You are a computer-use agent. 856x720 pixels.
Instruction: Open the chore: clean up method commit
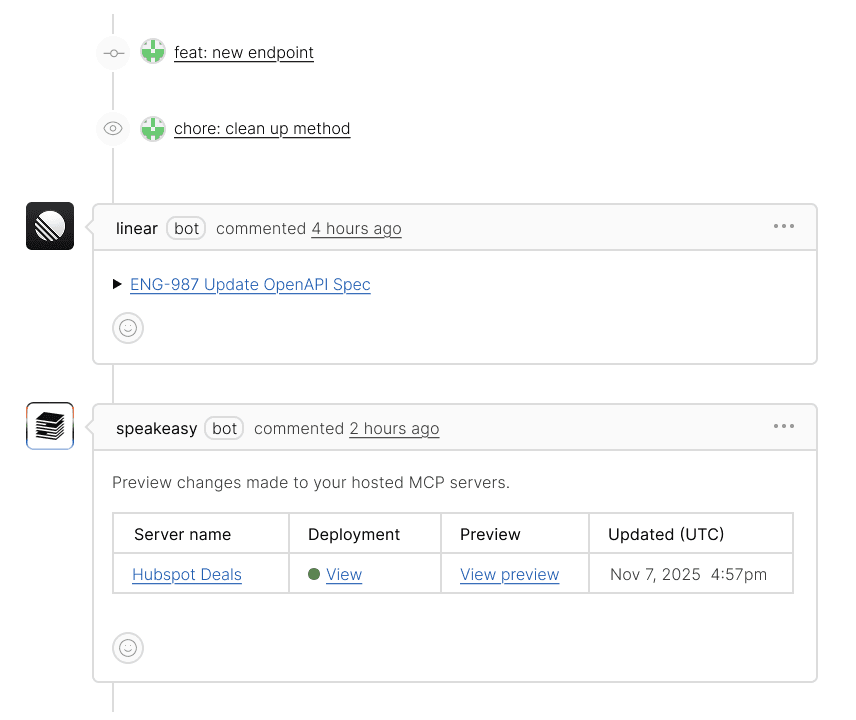(262, 128)
